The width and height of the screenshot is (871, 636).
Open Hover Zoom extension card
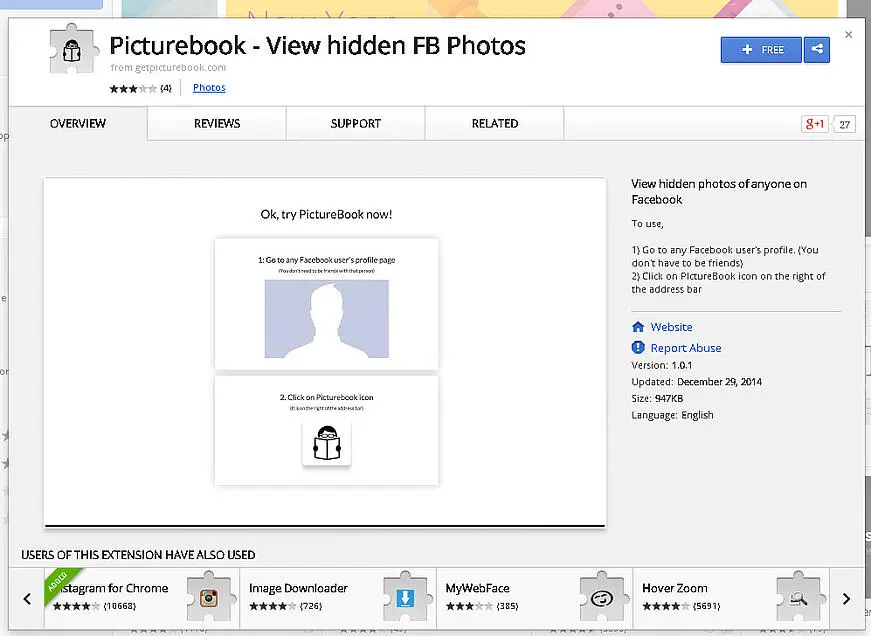tap(732, 598)
